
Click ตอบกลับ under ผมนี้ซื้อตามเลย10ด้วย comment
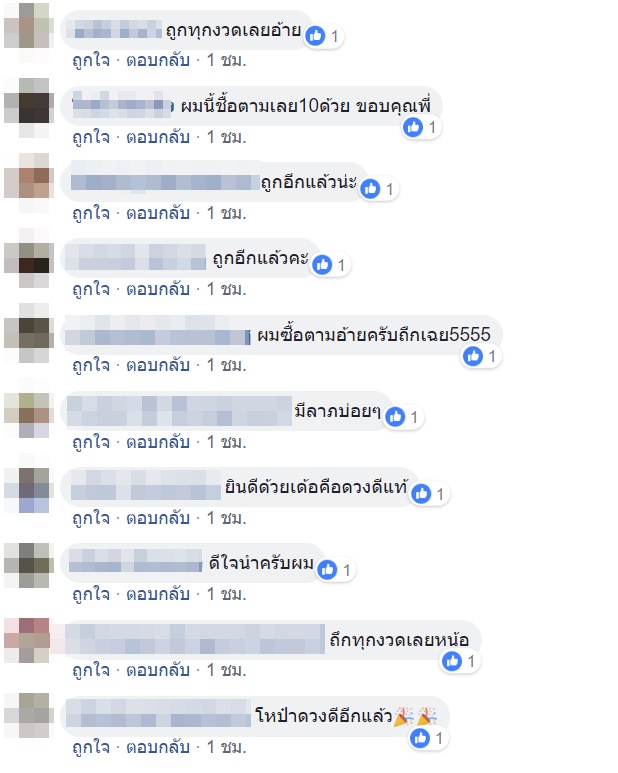(158, 137)
